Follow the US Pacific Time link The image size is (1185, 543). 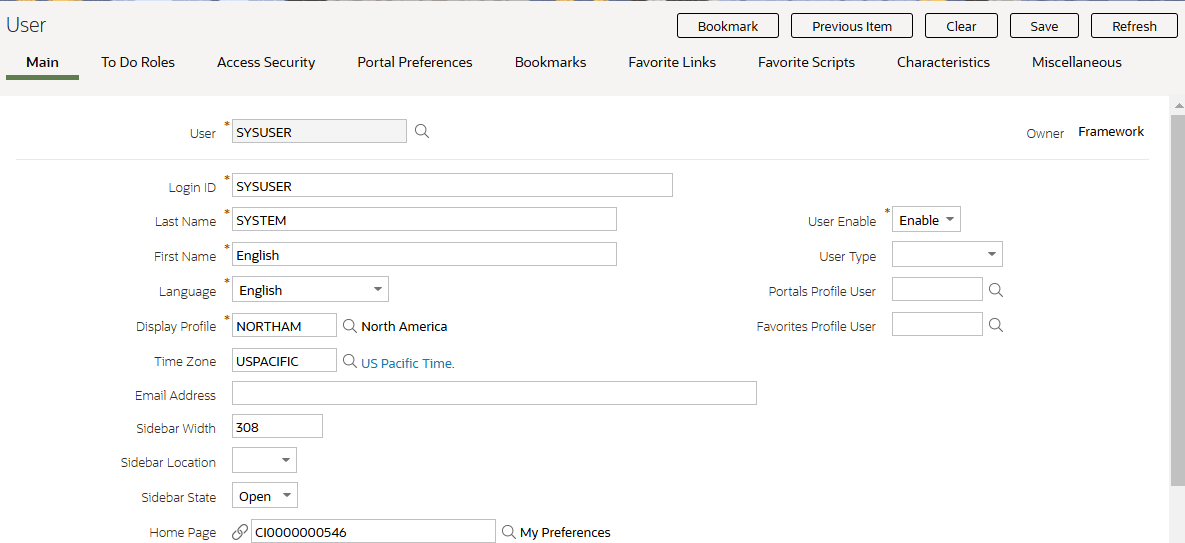(407, 363)
